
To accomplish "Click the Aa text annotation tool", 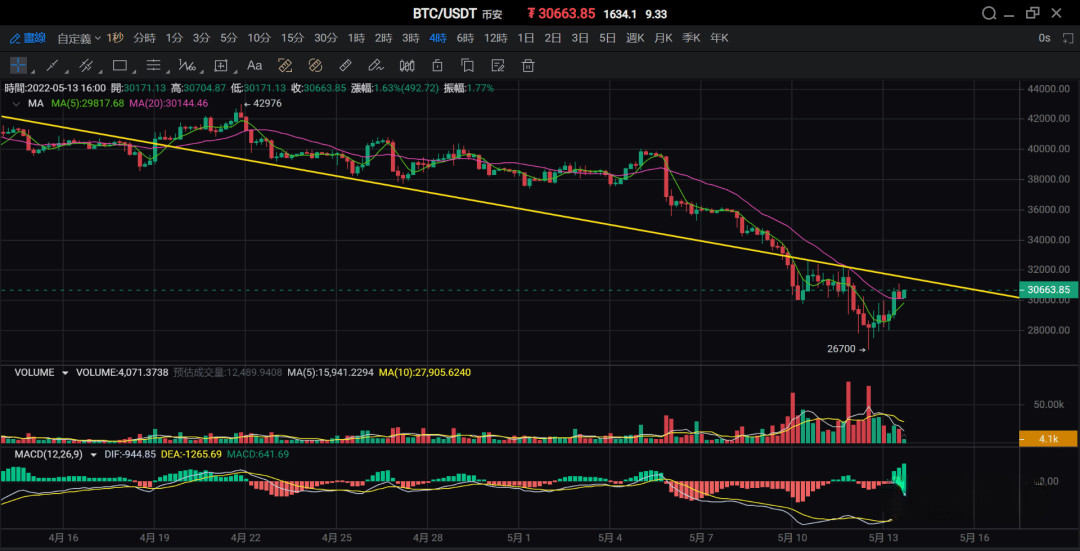I will (254, 66).
